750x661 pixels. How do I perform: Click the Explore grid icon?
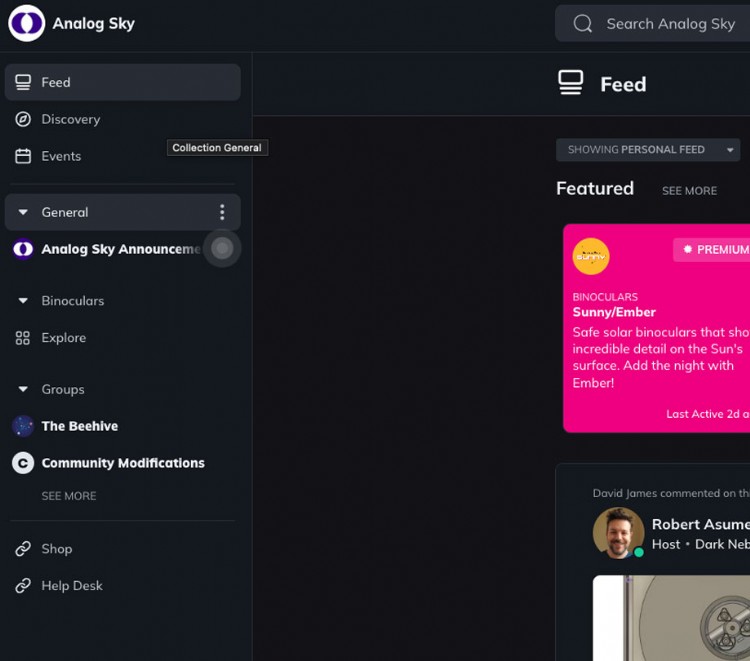[23, 338]
